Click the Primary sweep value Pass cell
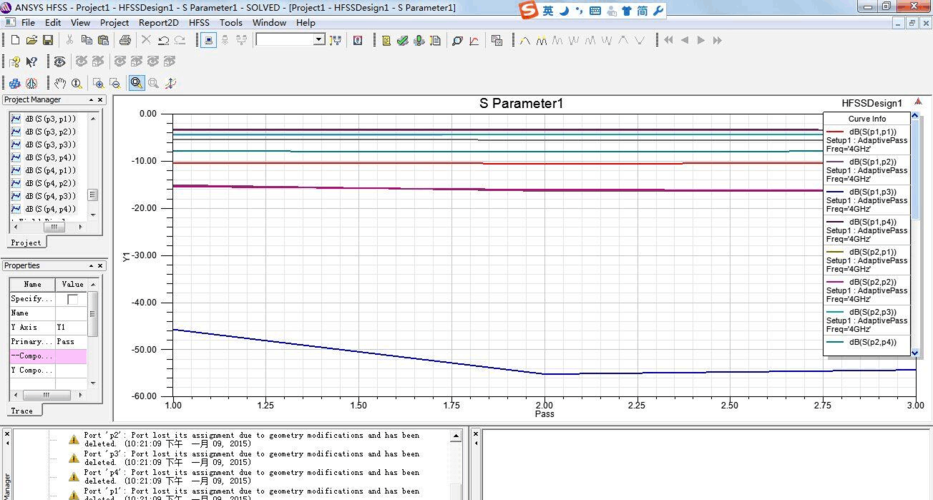This screenshot has height=500, width=933. (x=71, y=342)
